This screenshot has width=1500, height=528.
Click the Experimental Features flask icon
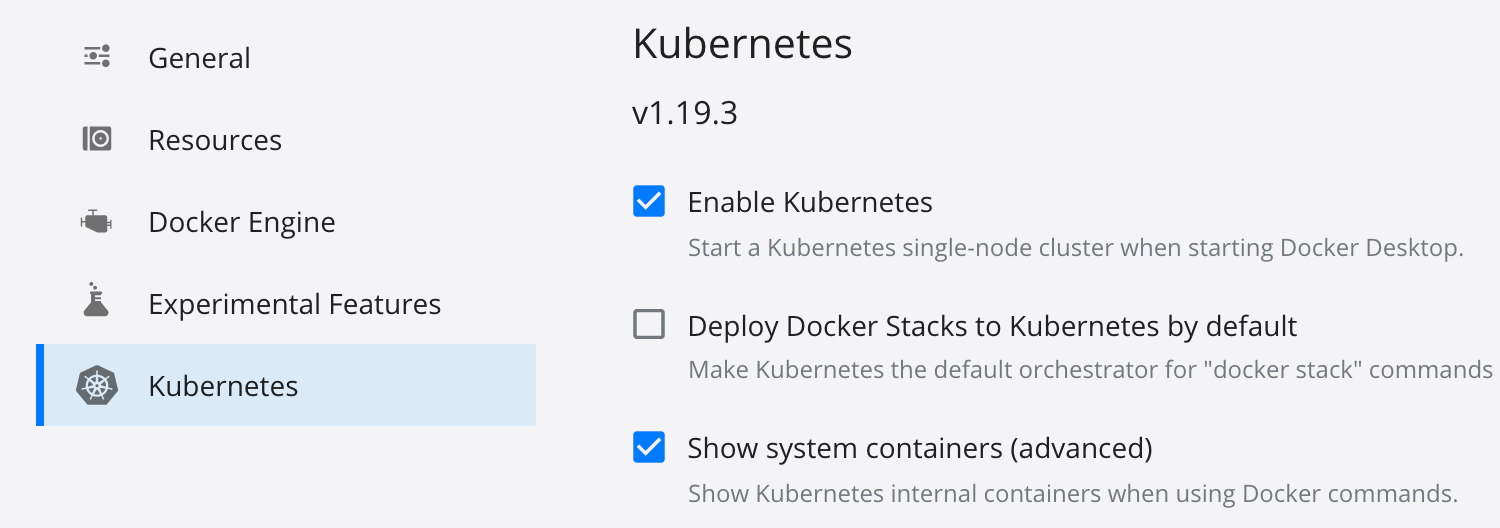[96, 303]
